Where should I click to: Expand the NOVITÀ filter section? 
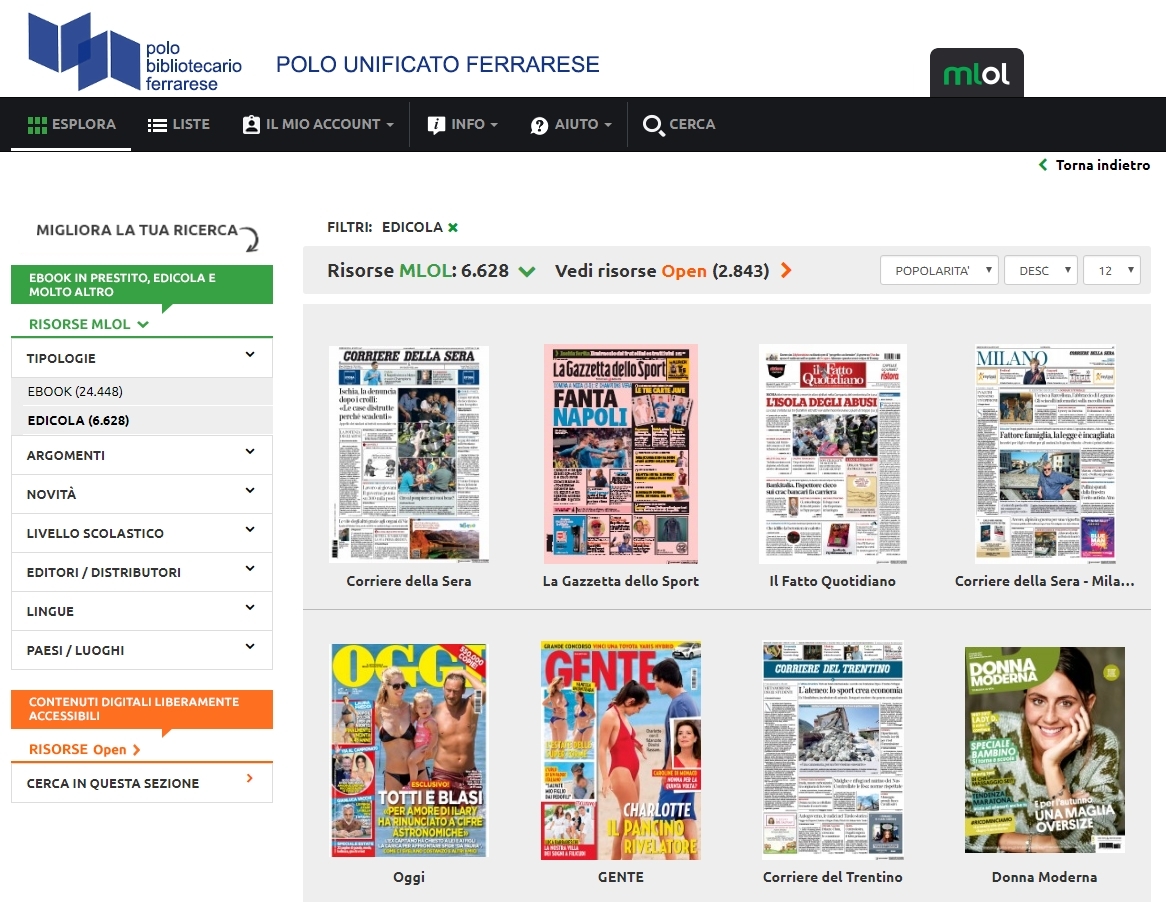(141, 494)
